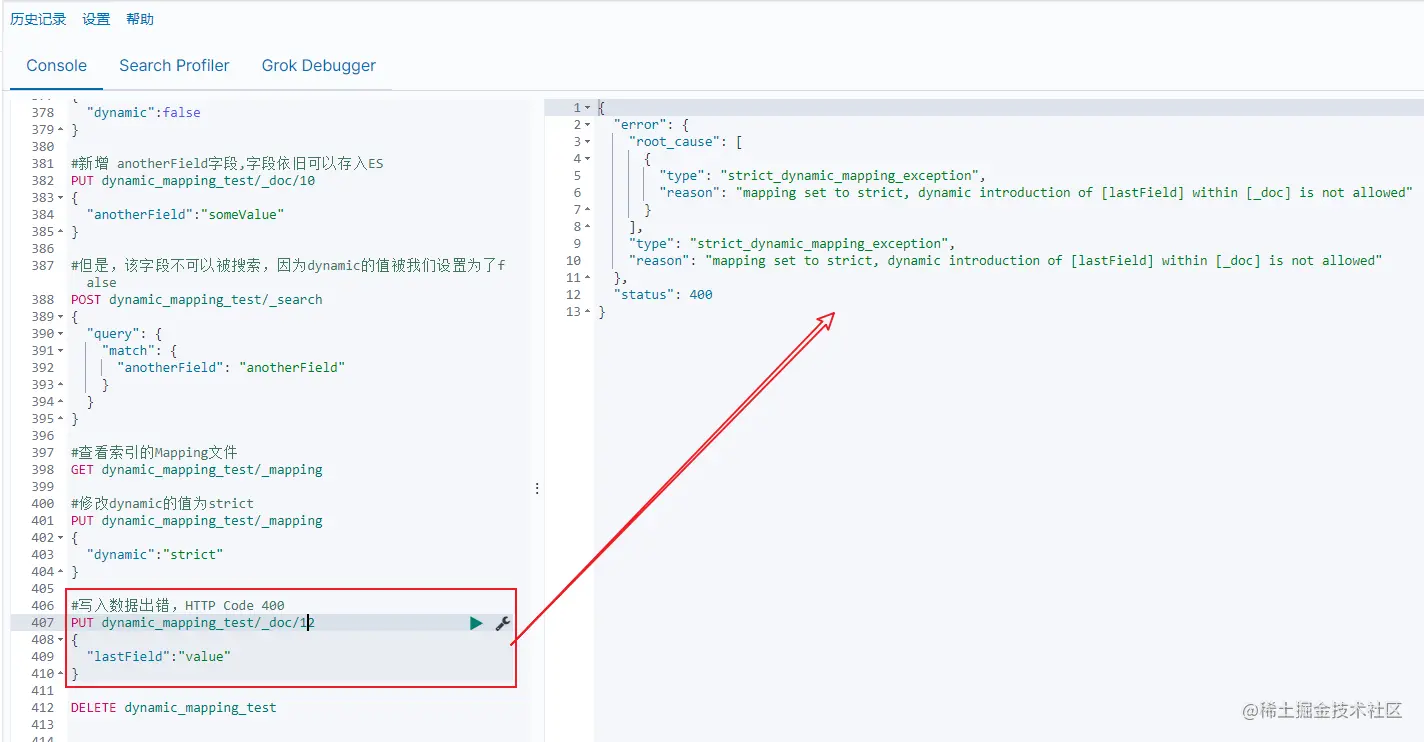Collapse the fold at editor line 383
Viewport: 1424px width, 742px height.
tap(61, 198)
